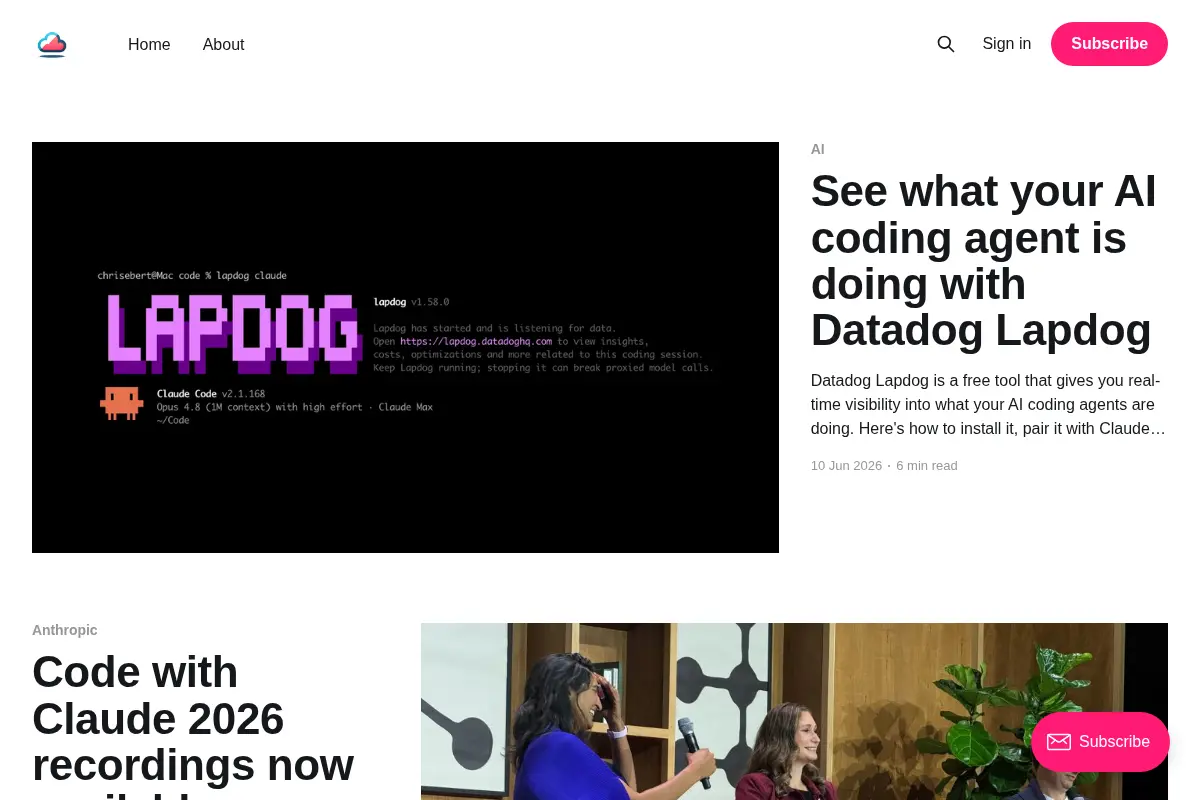Click the "6 min read" label
1200x800 pixels.
926,466
